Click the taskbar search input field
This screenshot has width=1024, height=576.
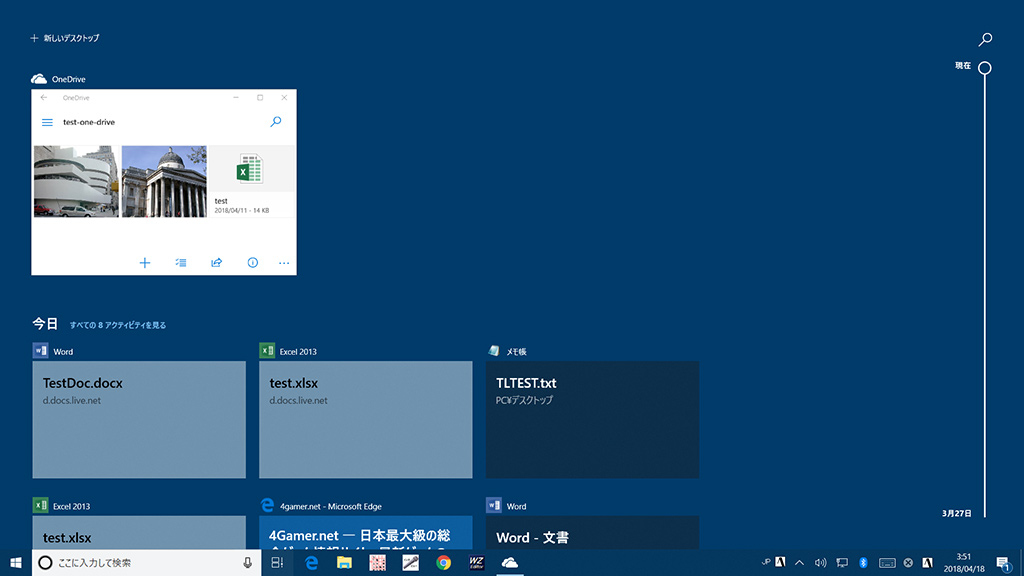pyautogui.click(x=147, y=563)
